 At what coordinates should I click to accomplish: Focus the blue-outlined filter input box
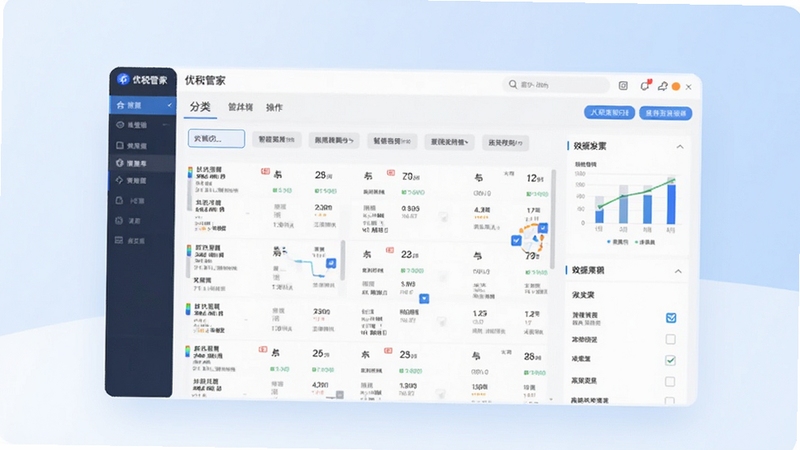[x=216, y=138]
